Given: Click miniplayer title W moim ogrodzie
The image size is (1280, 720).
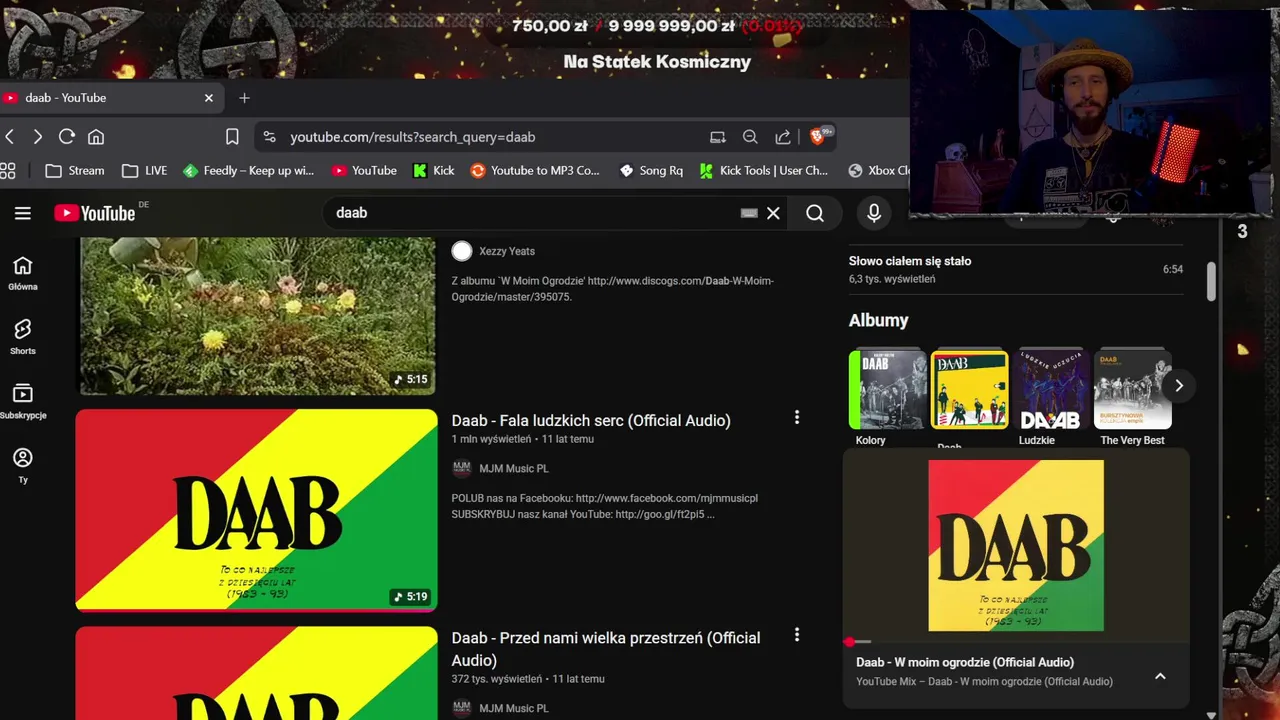Looking at the screenshot, I should 965,662.
